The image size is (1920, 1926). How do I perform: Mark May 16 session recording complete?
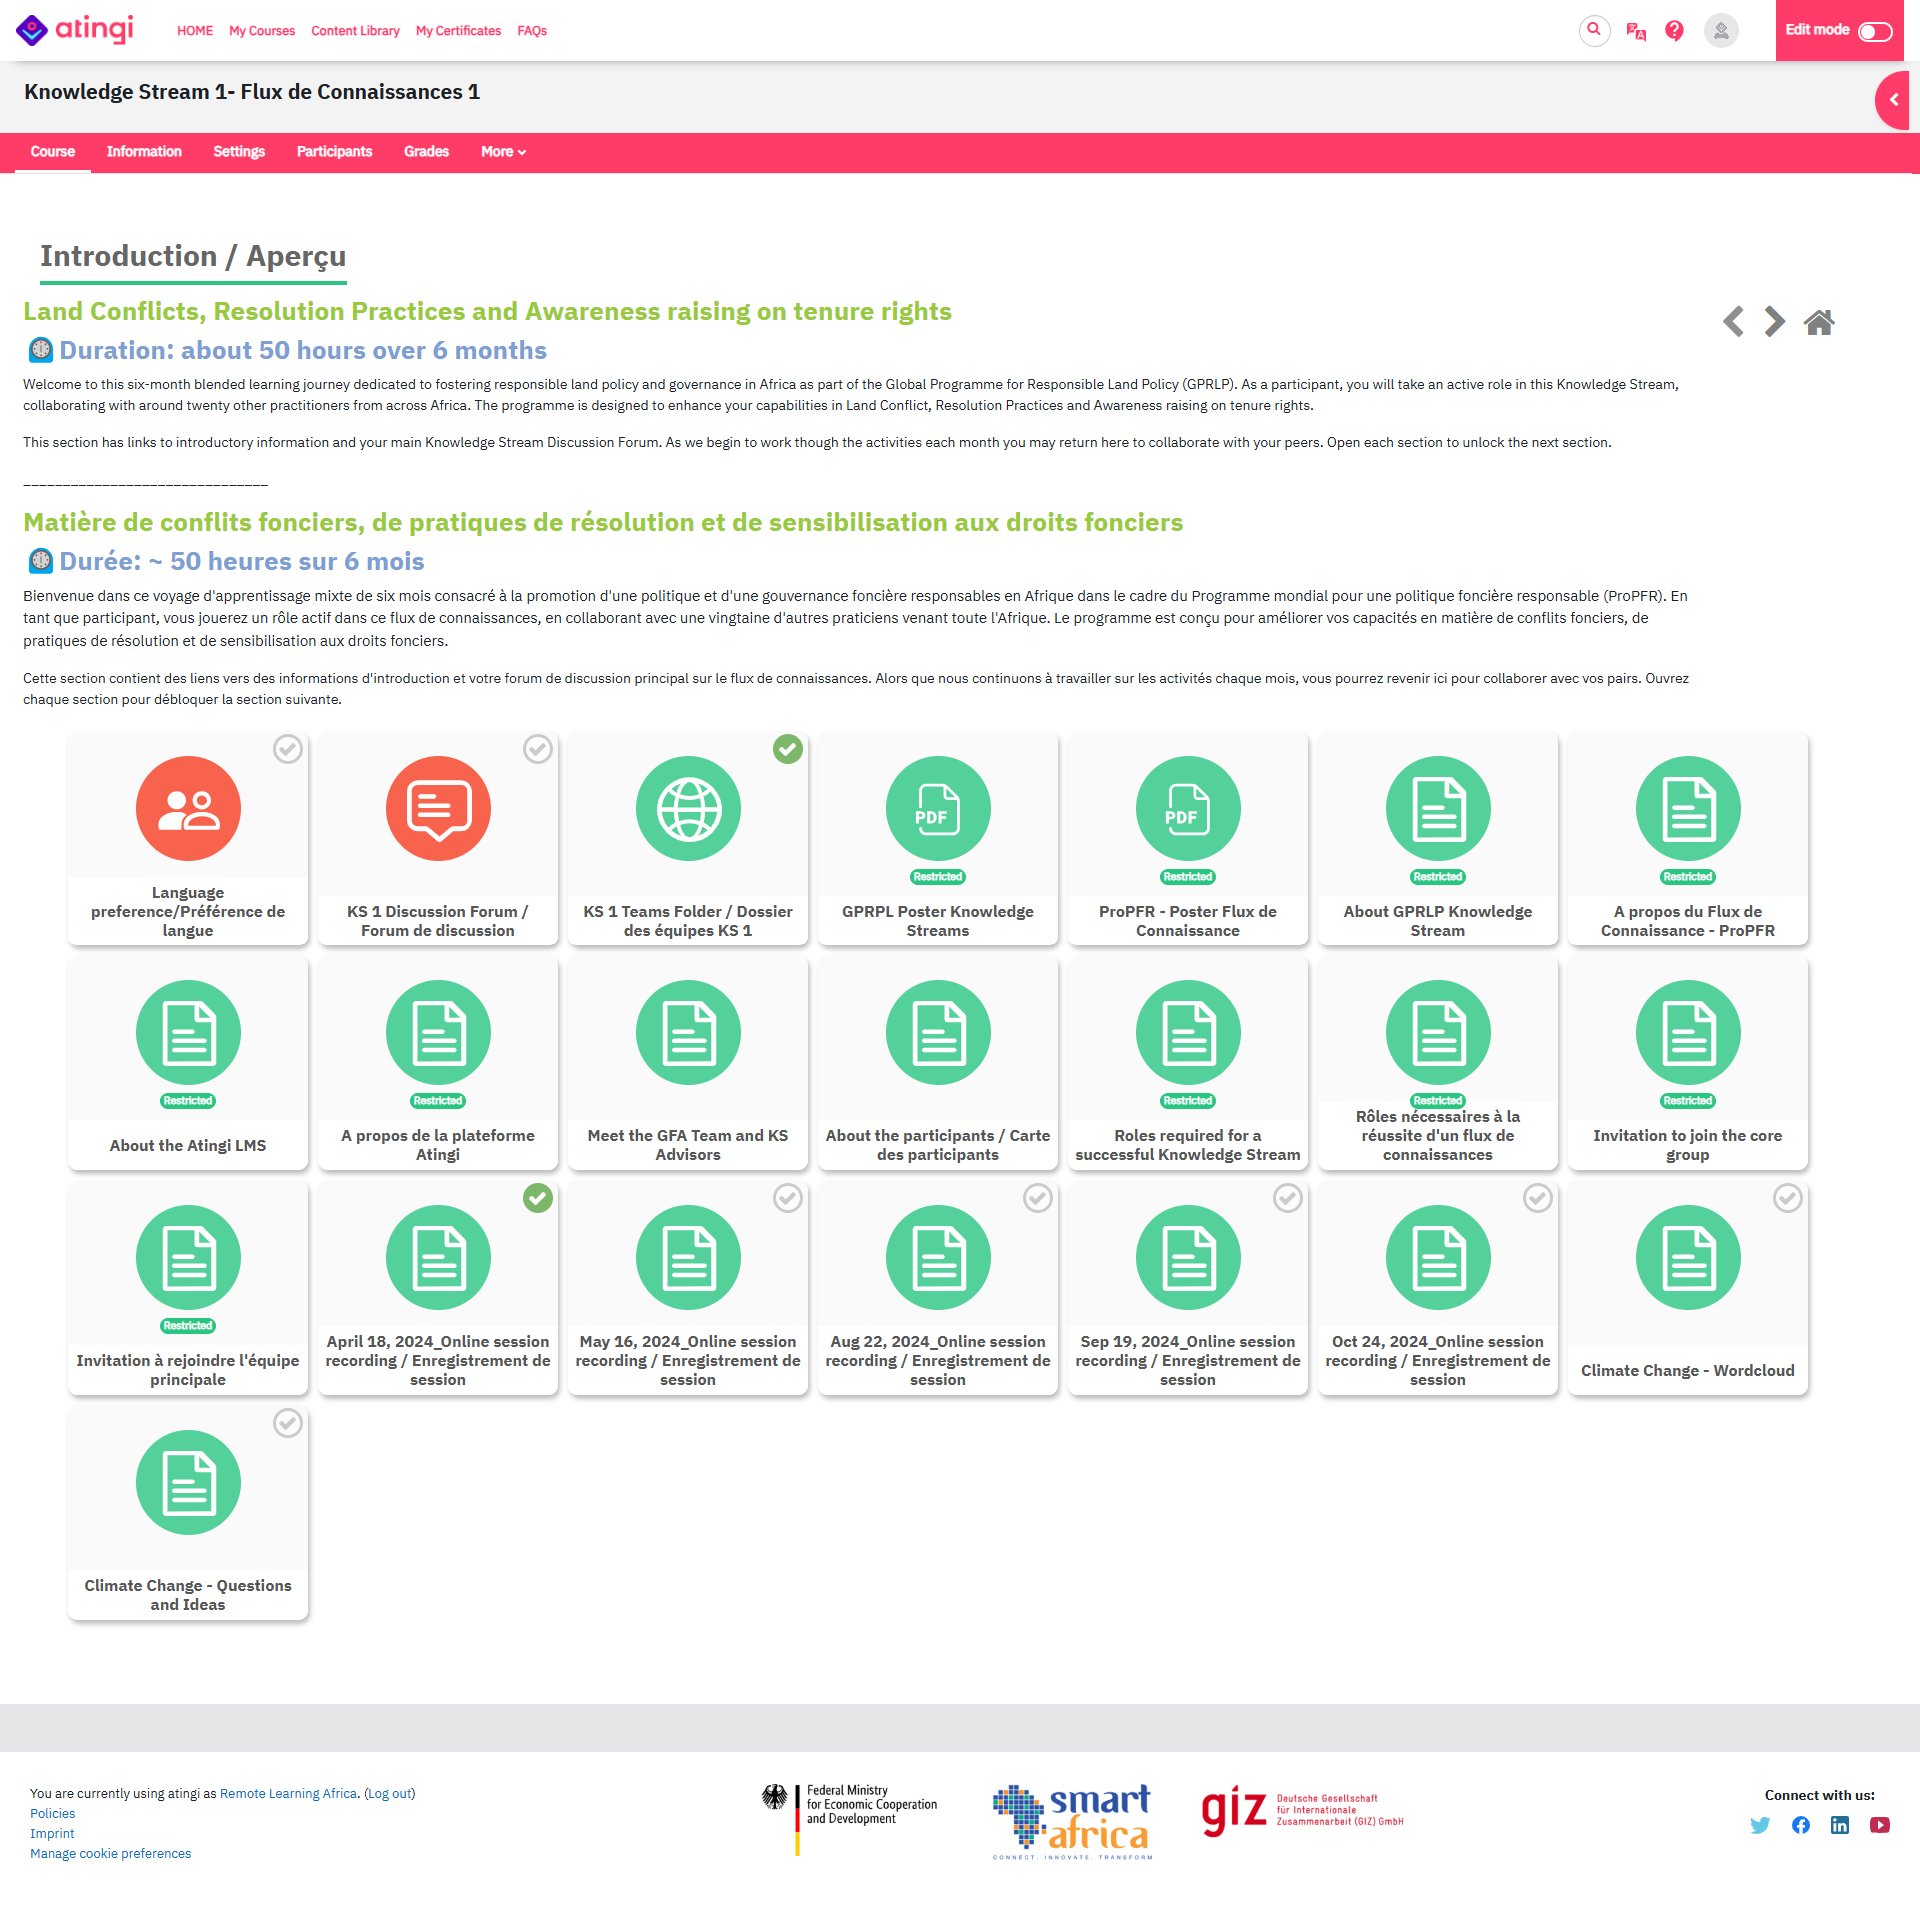coord(788,1198)
